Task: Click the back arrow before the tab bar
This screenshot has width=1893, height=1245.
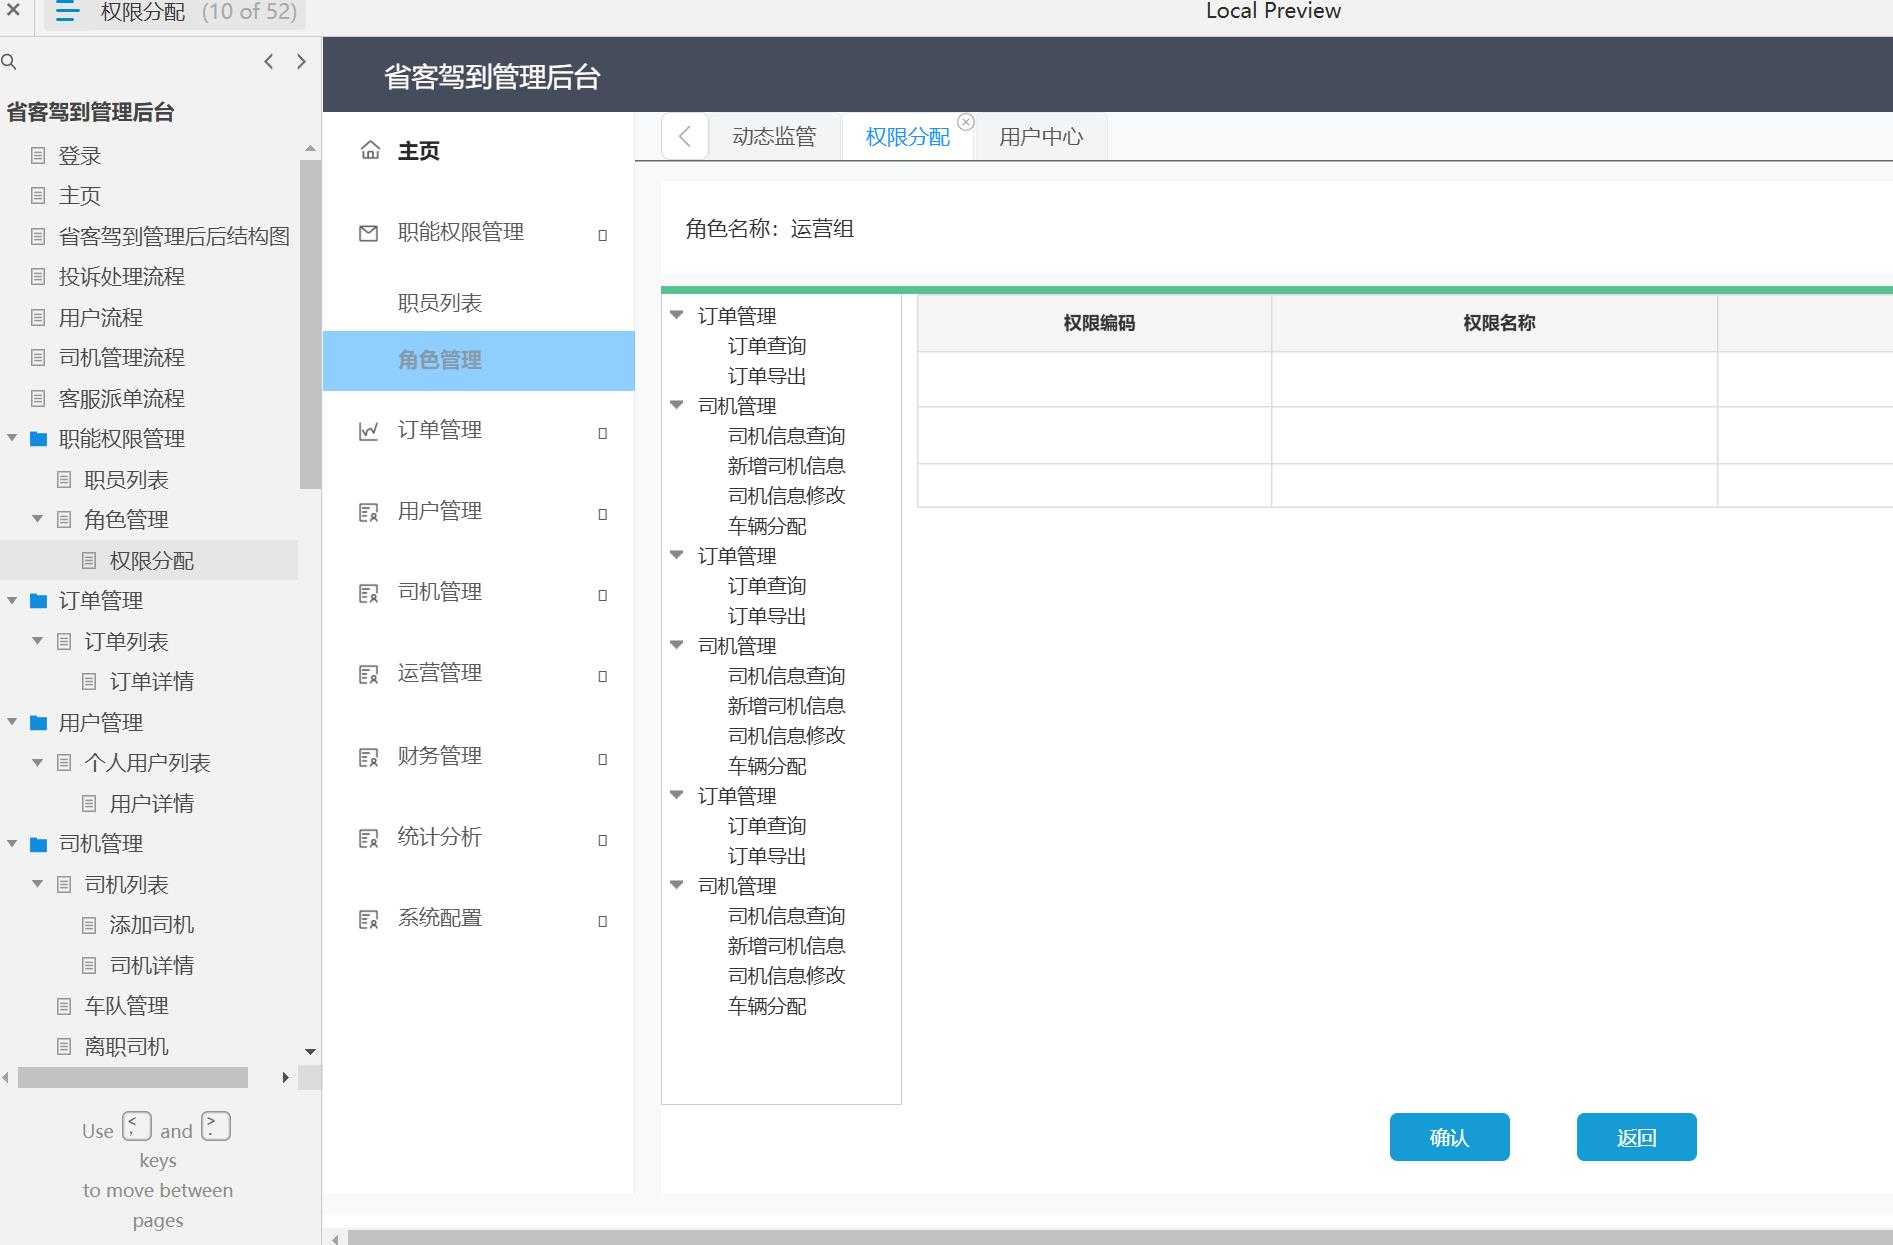Action: [684, 136]
